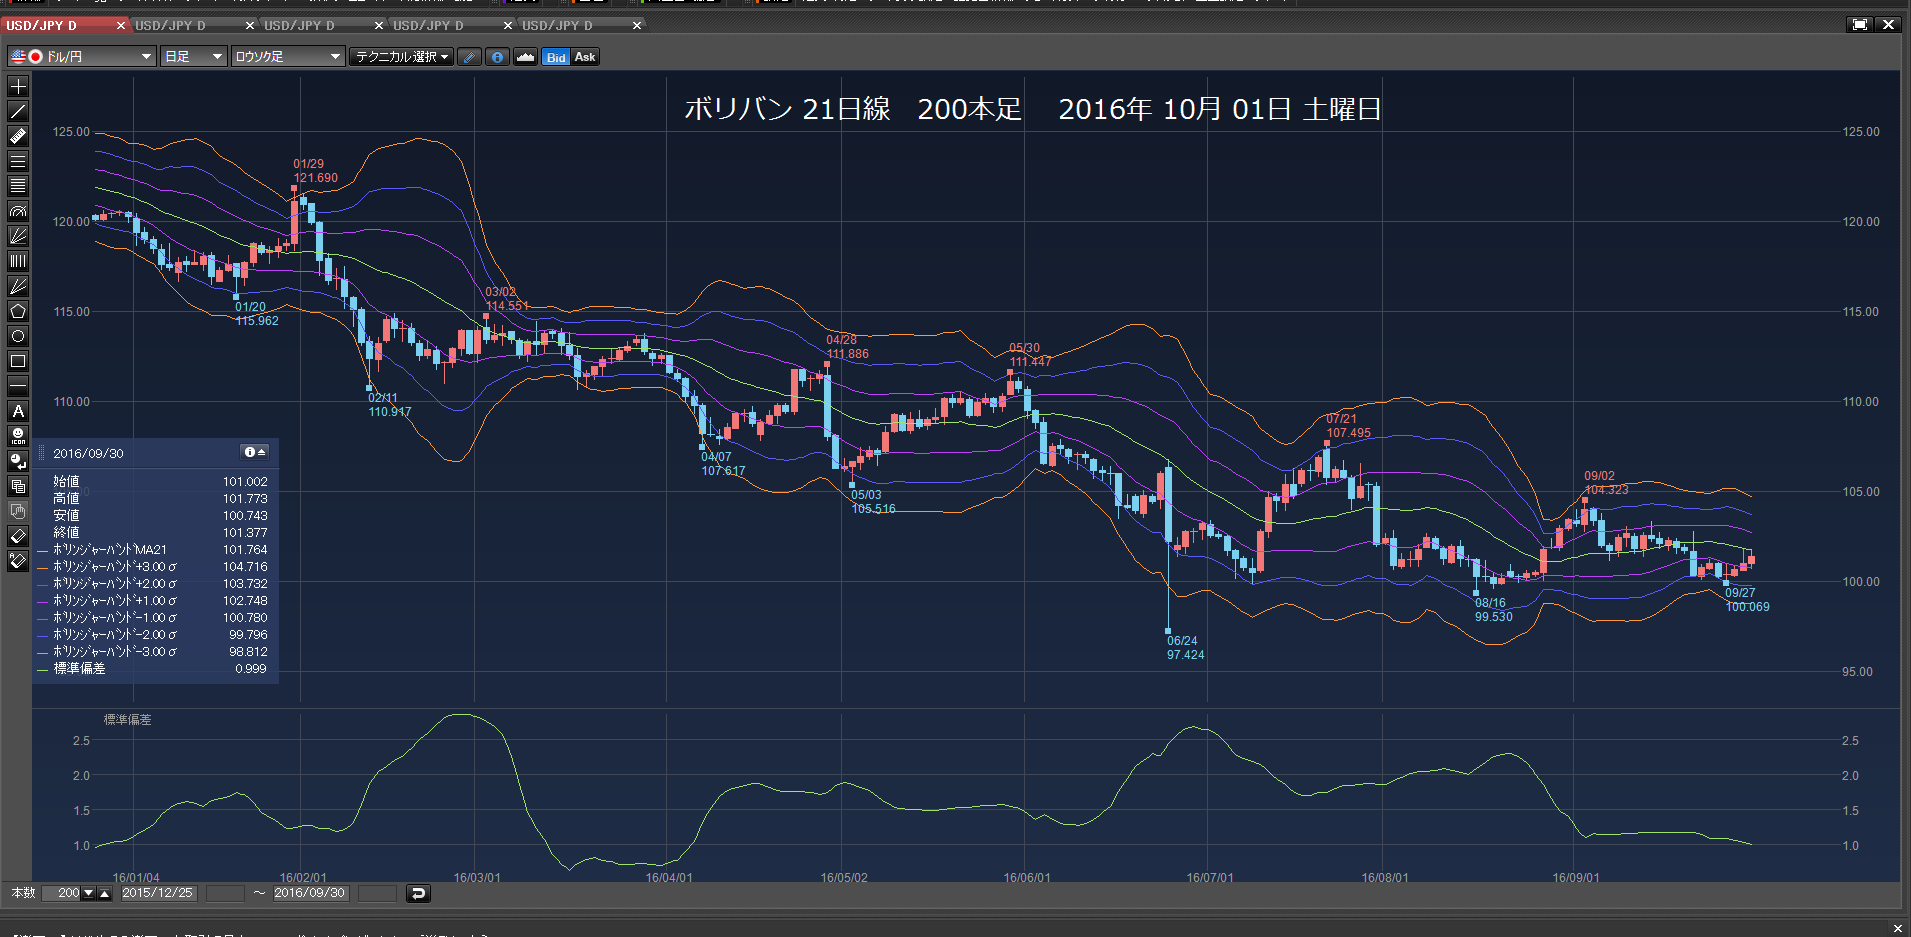Screen dimensions: 1911x937
Task: Select the text annotation A tool
Action: click(x=18, y=411)
